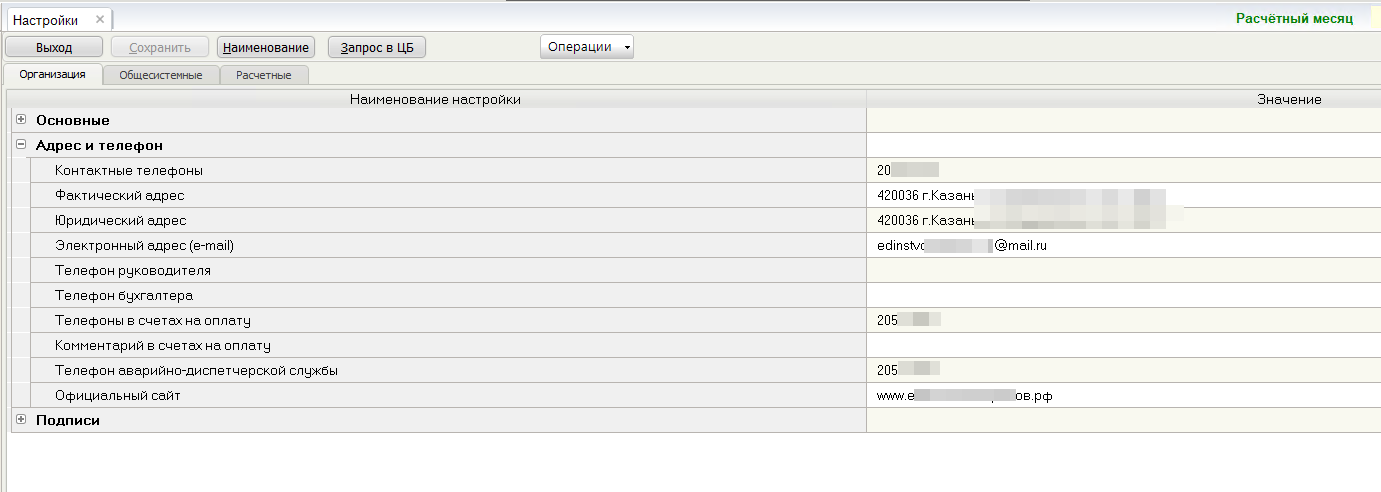1381x492 pixels.
Task: Switch to the Общесистемные tab
Action: pos(160,75)
